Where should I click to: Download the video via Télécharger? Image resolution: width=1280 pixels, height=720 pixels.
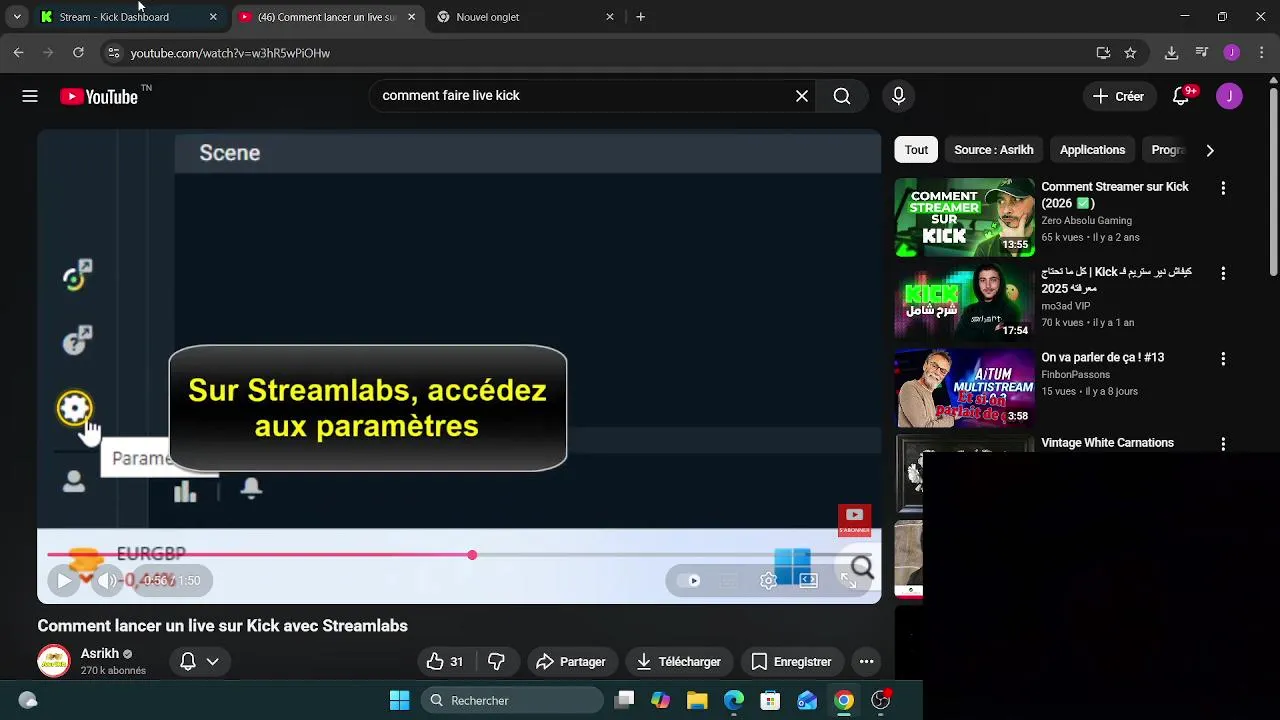tap(679, 662)
